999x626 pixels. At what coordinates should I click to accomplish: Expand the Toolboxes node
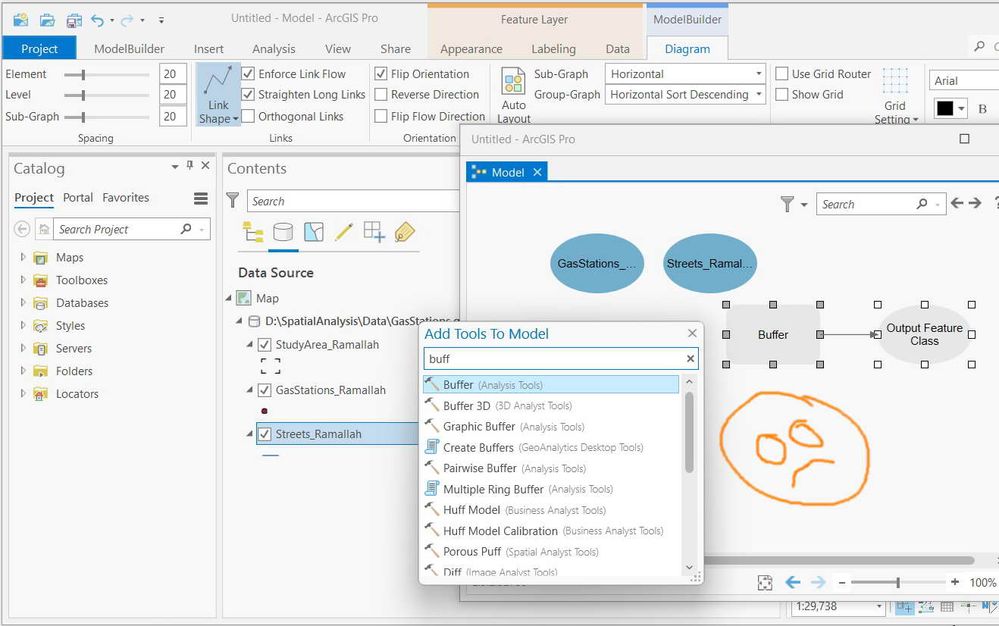pyautogui.click(x=23, y=280)
